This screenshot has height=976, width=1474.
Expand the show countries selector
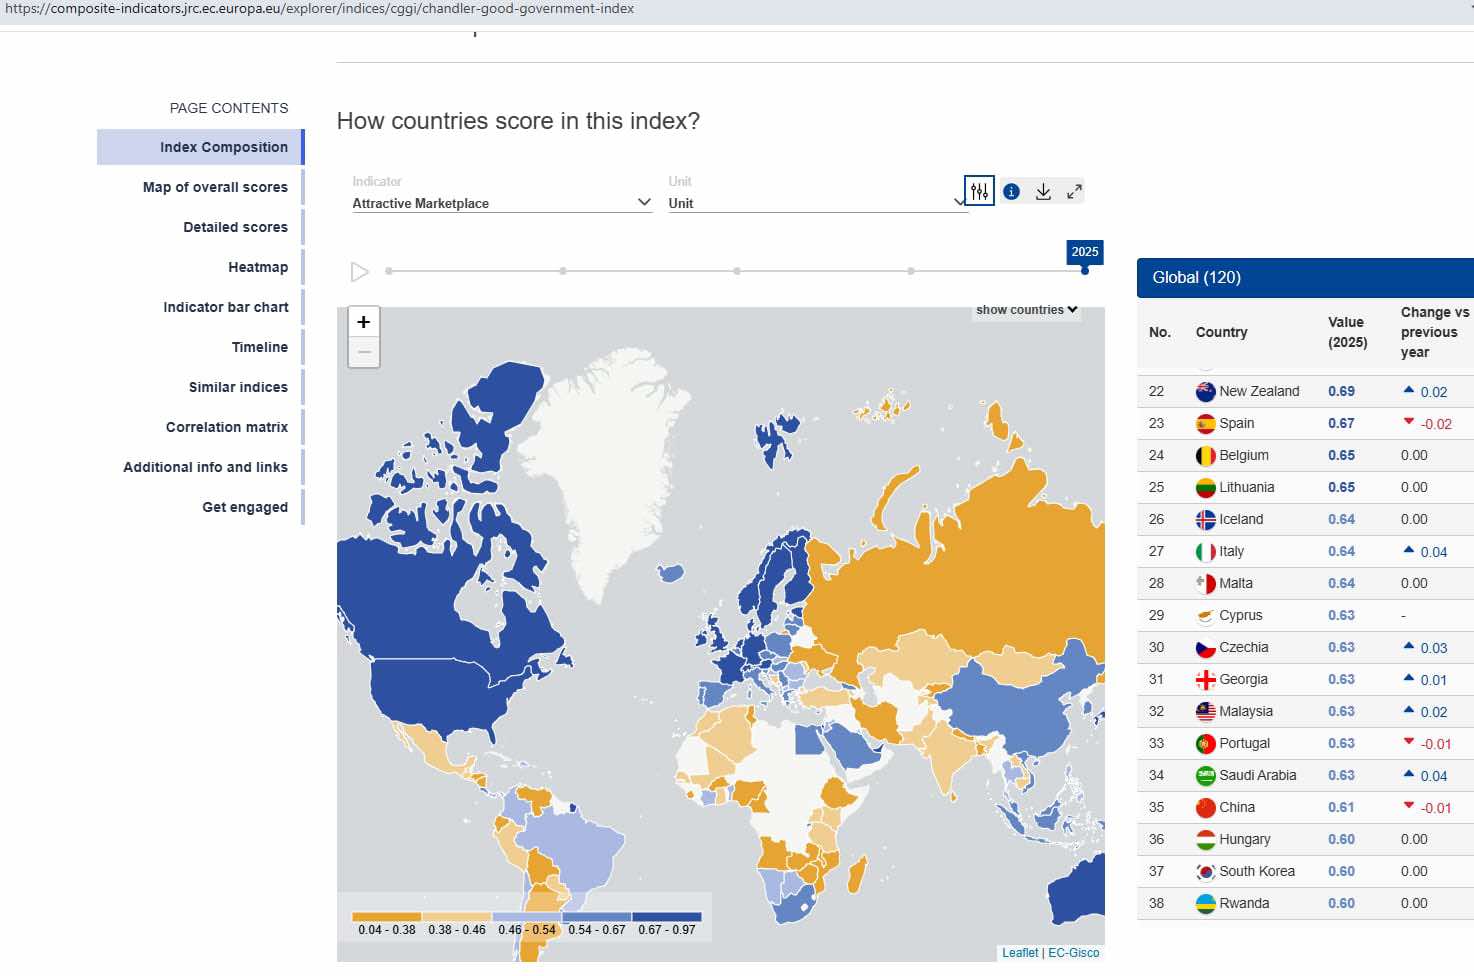coord(1026,310)
